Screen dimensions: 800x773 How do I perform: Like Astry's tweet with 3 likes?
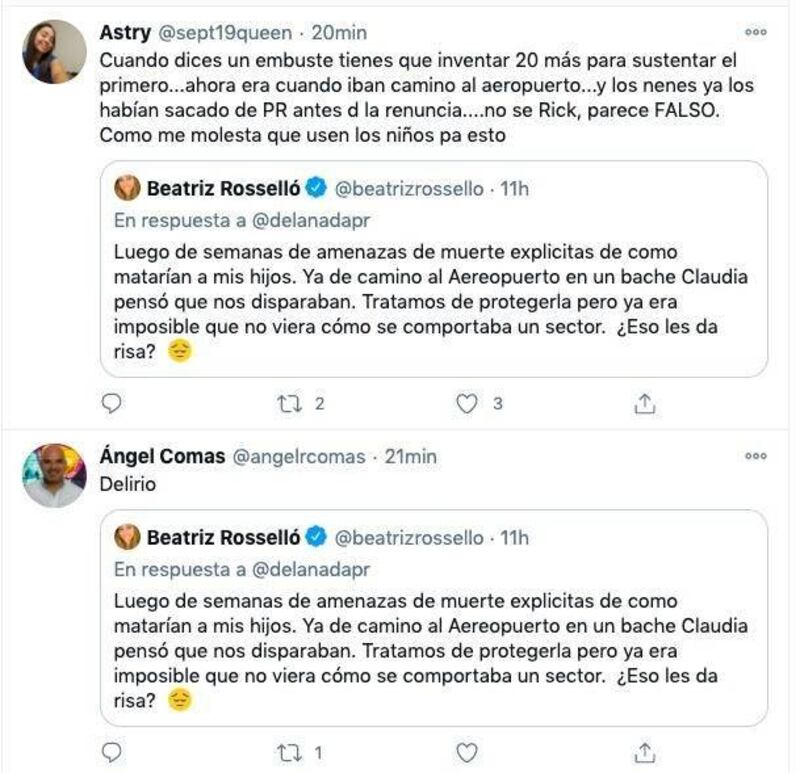(x=466, y=403)
